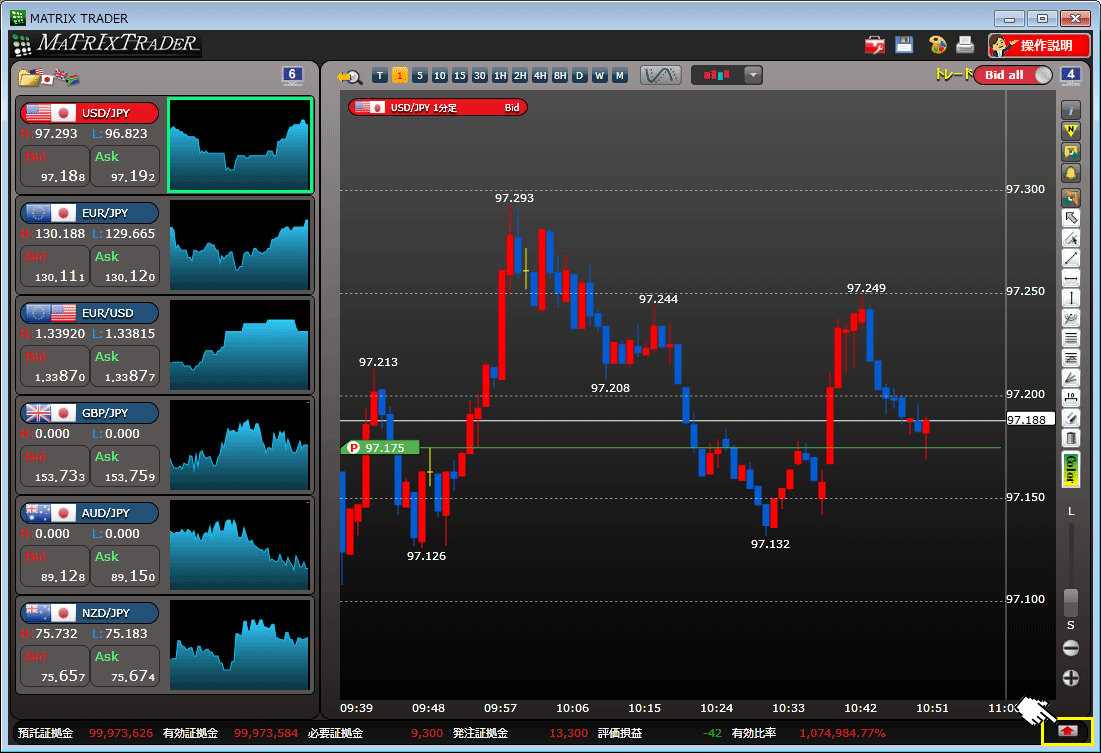This screenshot has width=1101, height=753.
Task: Select the AUD/JPY currency pair label
Action: coord(89,513)
